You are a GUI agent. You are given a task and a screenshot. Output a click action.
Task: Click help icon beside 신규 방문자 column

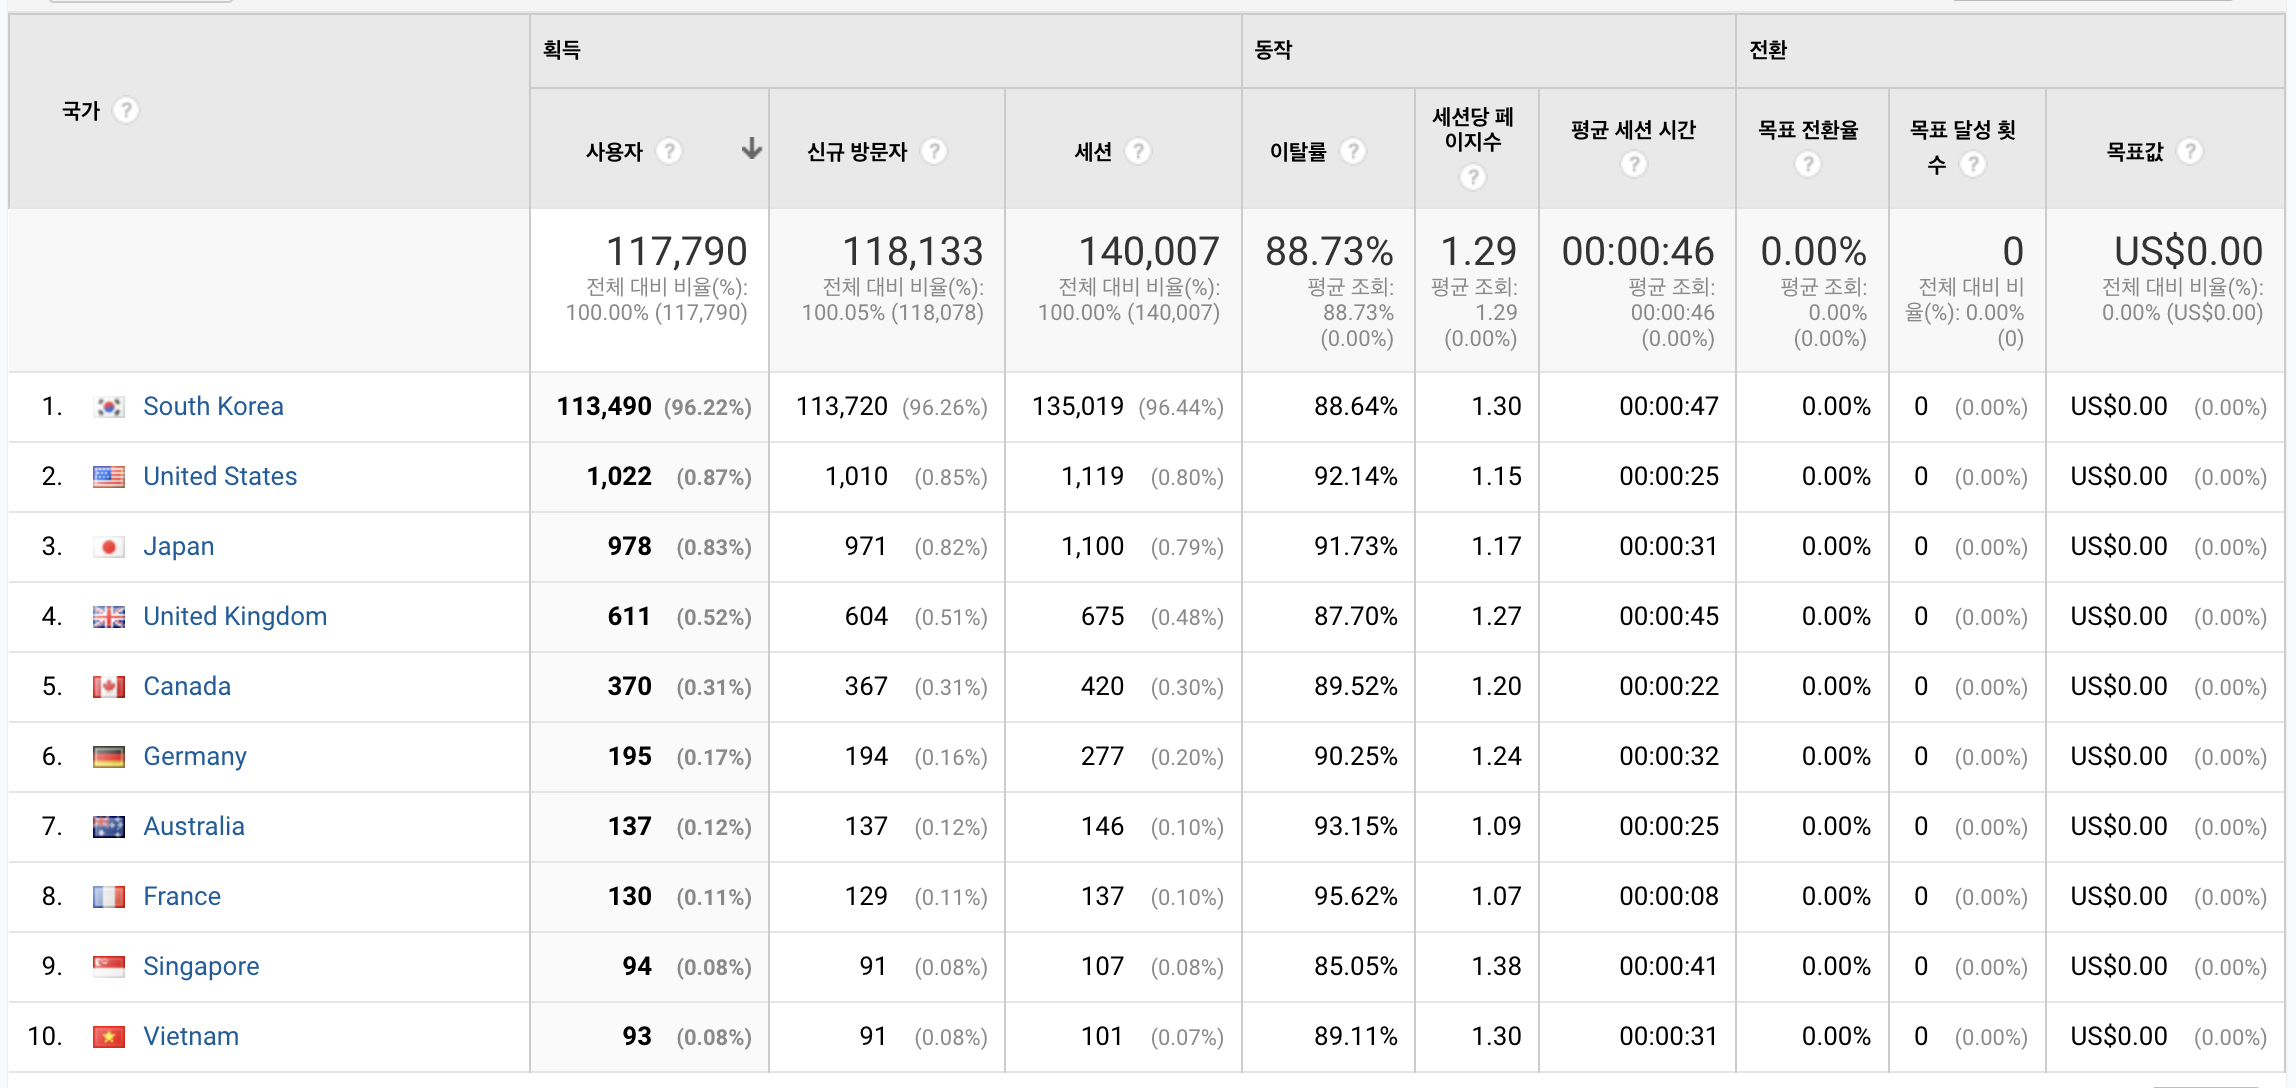tap(934, 151)
